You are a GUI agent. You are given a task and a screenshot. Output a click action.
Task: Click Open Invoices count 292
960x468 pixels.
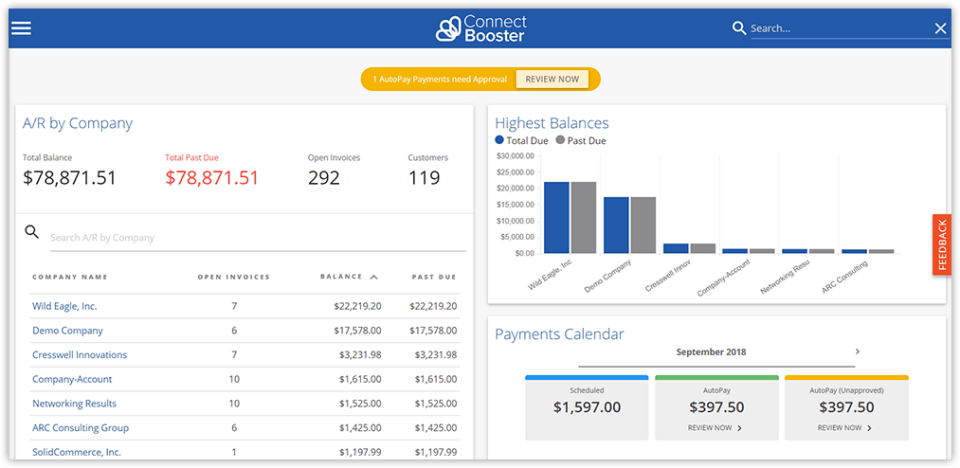coord(323,178)
